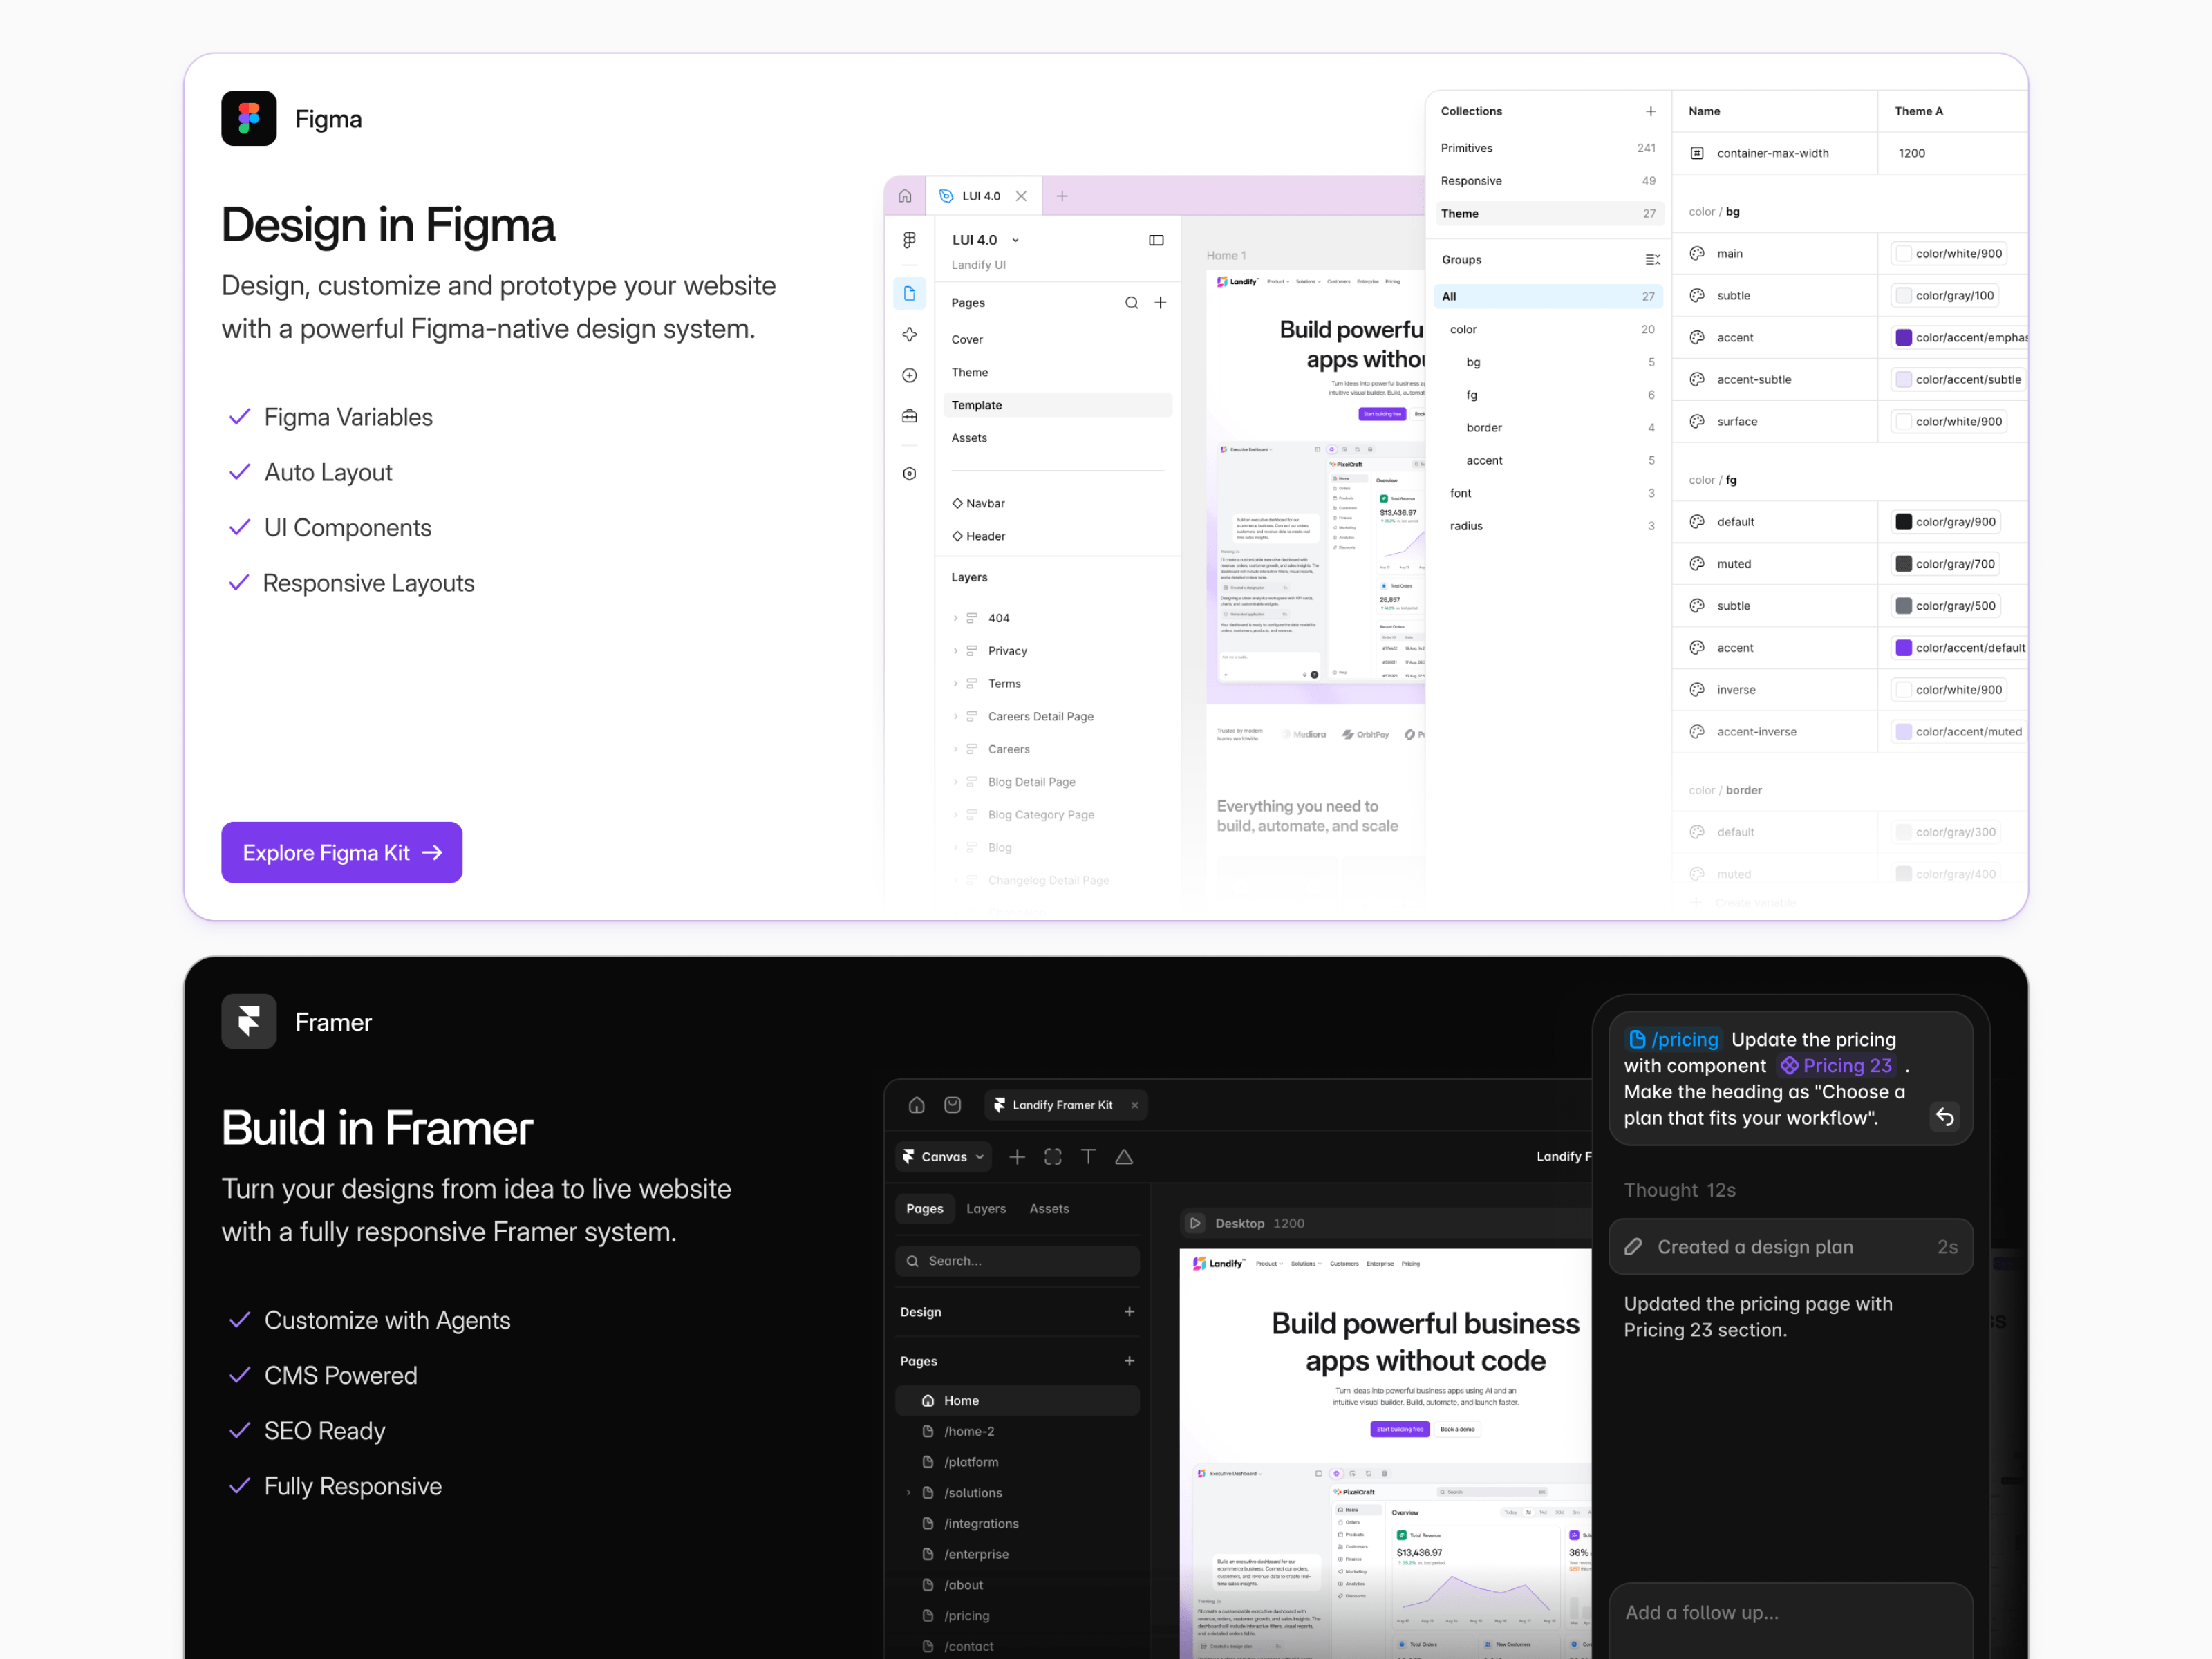Search pages with the magnifier icon
The image size is (2212, 1659).
click(x=1131, y=303)
